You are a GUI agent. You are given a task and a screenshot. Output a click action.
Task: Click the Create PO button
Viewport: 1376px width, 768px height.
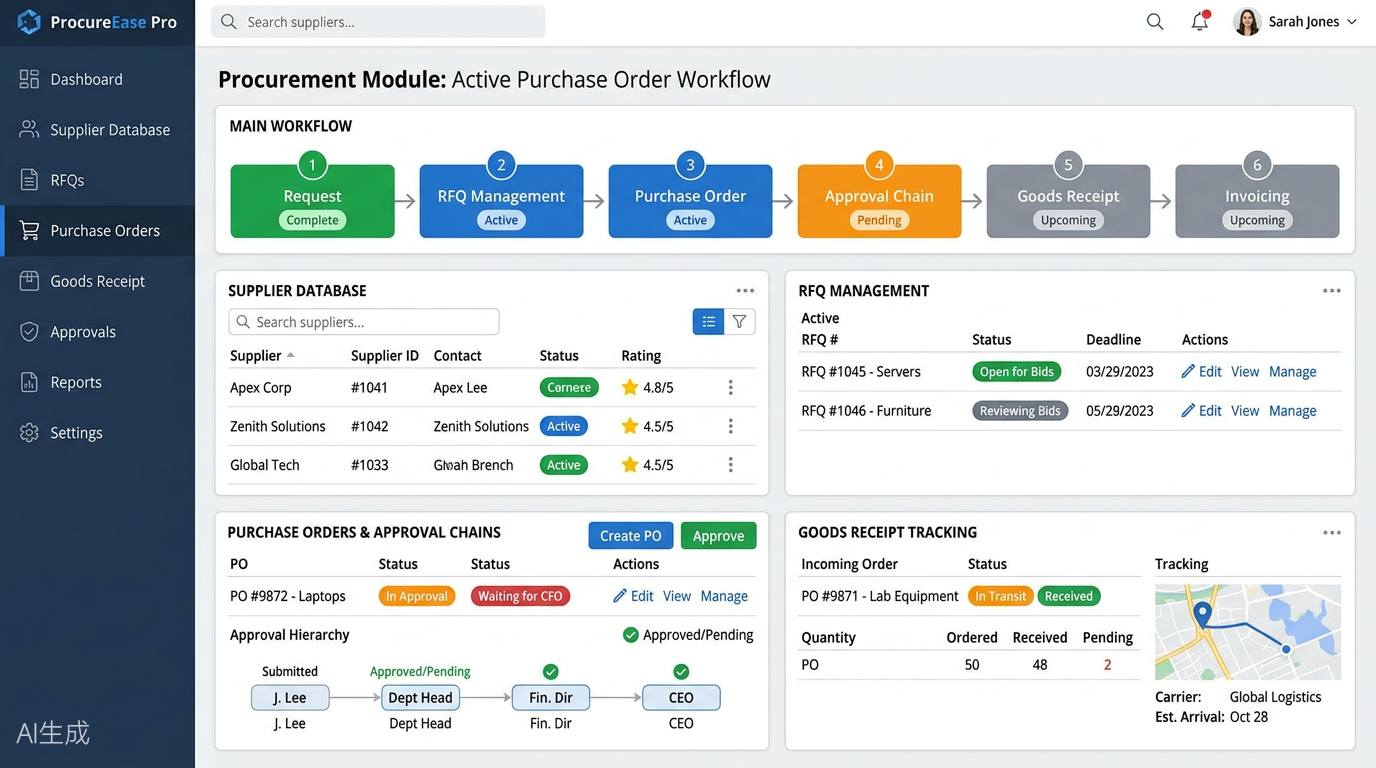(x=630, y=535)
